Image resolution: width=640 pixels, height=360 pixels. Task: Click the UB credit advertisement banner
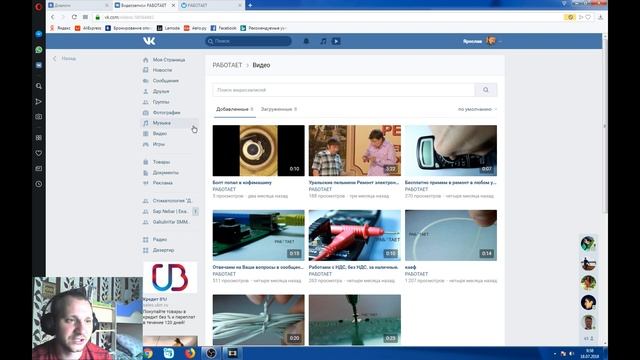click(x=170, y=278)
